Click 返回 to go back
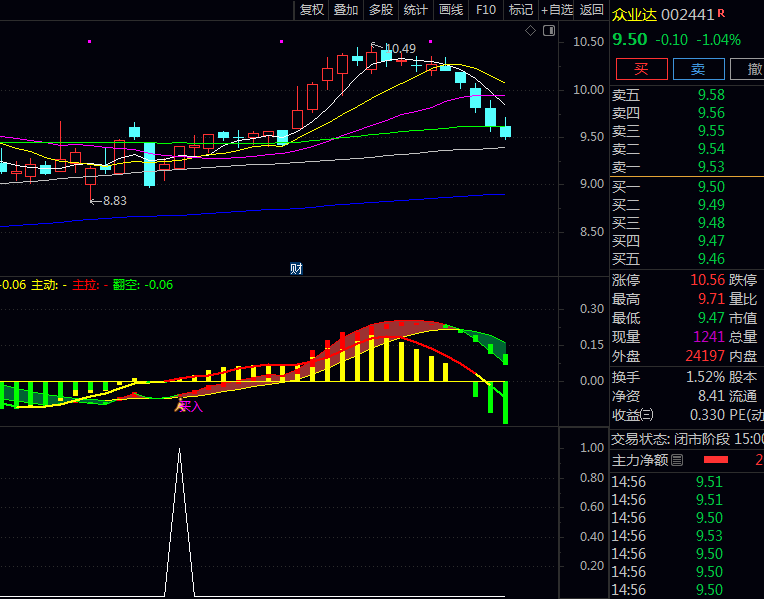764x599 pixels. coord(592,10)
